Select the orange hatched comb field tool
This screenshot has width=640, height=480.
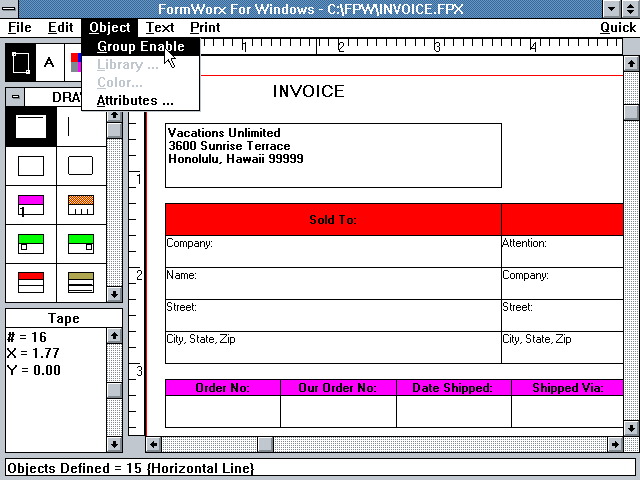coord(81,205)
